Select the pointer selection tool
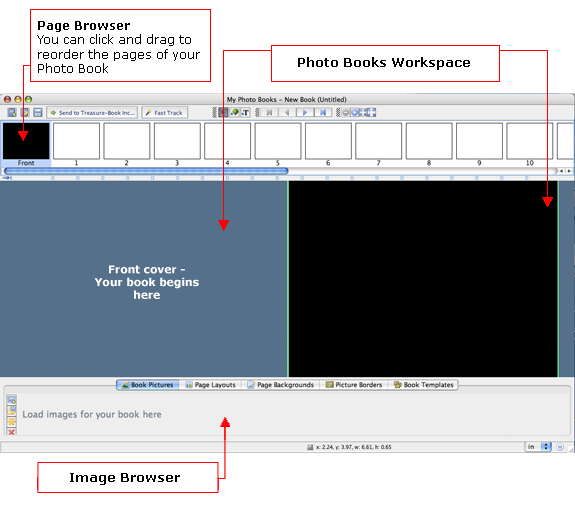The height and width of the screenshot is (505, 575). (x=223, y=113)
